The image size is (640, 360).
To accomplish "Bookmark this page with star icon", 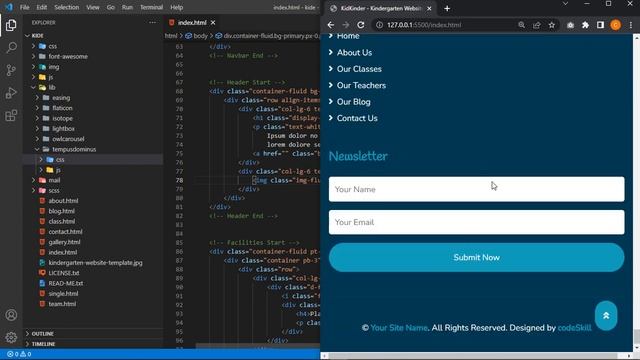I will coord(551,25).
